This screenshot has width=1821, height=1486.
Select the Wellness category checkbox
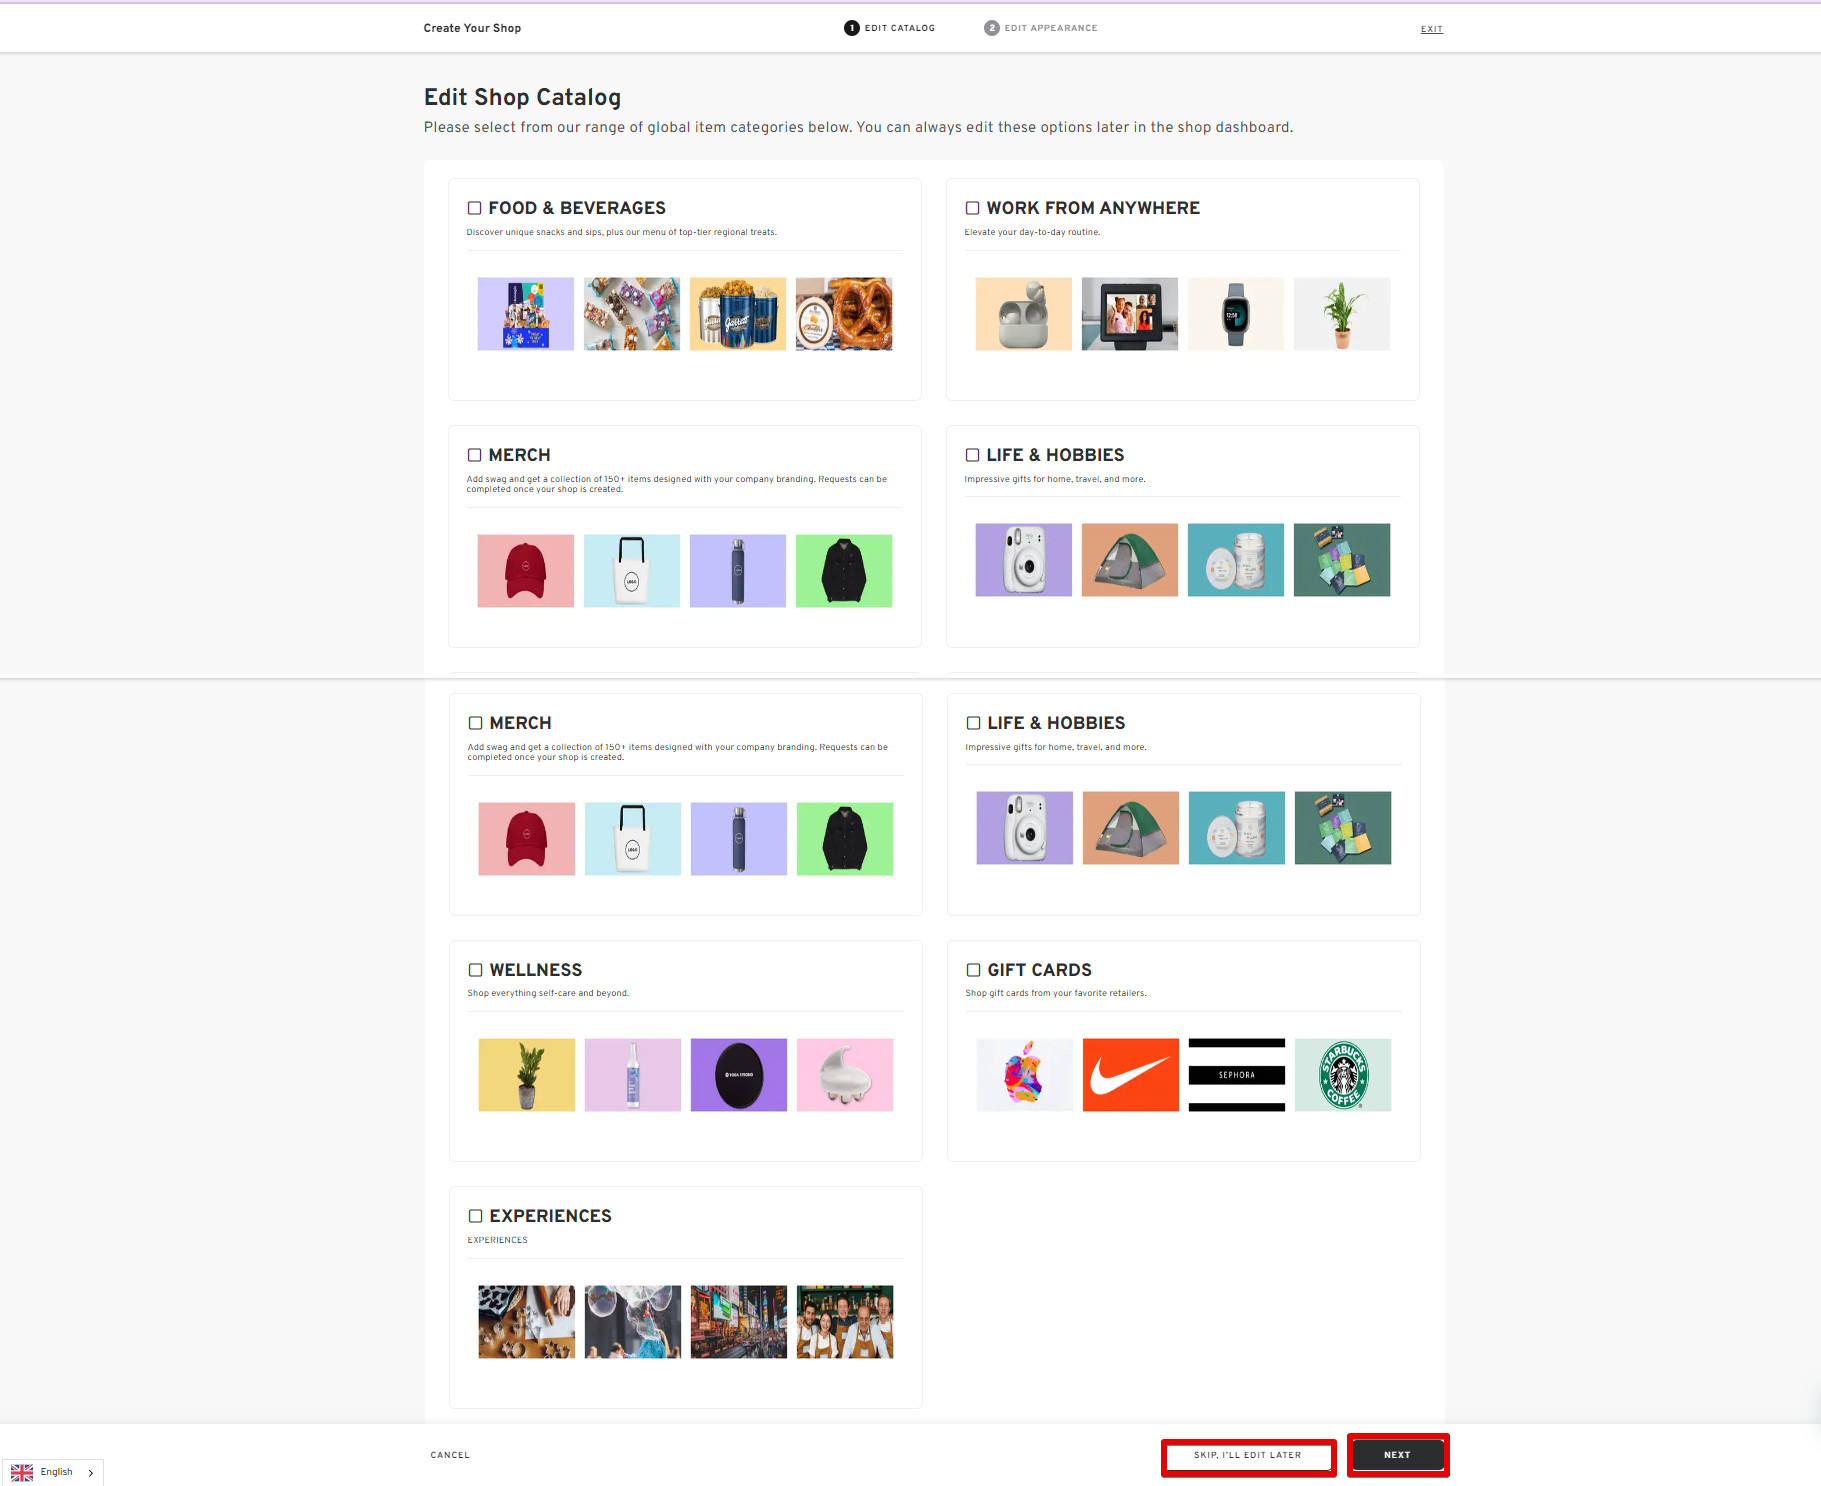coord(476,970)
